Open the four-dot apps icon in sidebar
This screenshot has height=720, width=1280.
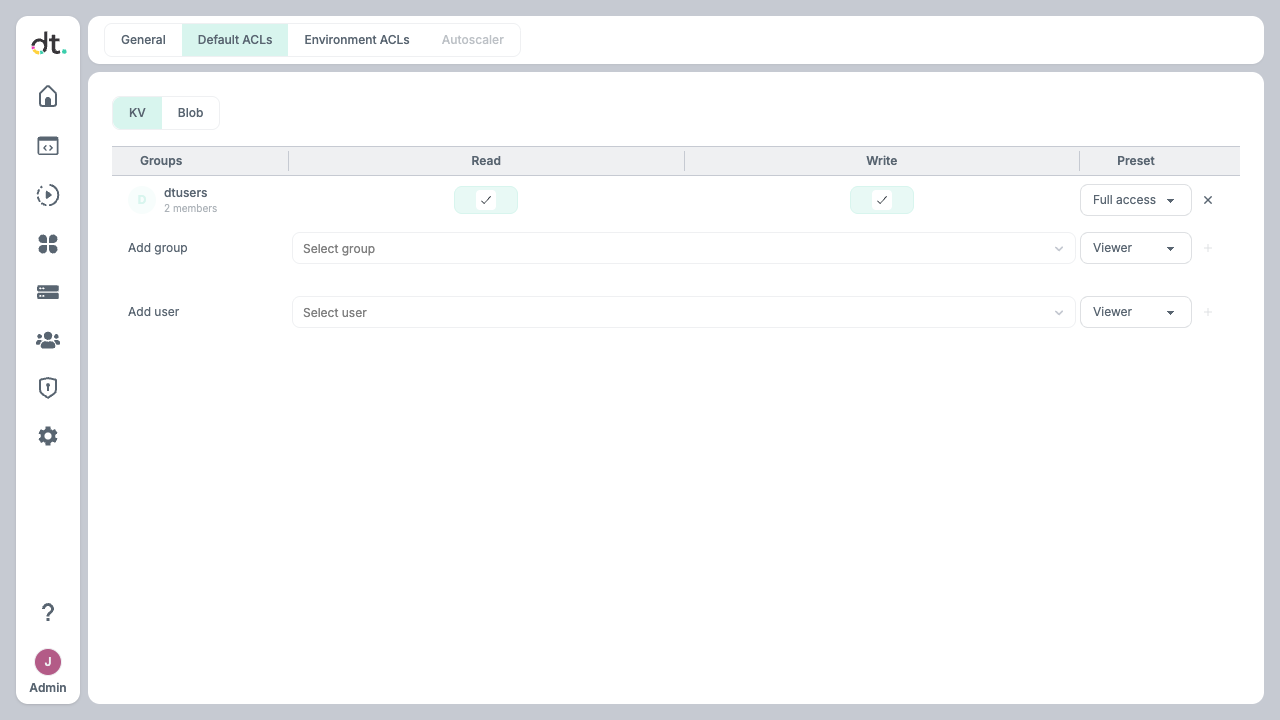(x=48, y=244)
